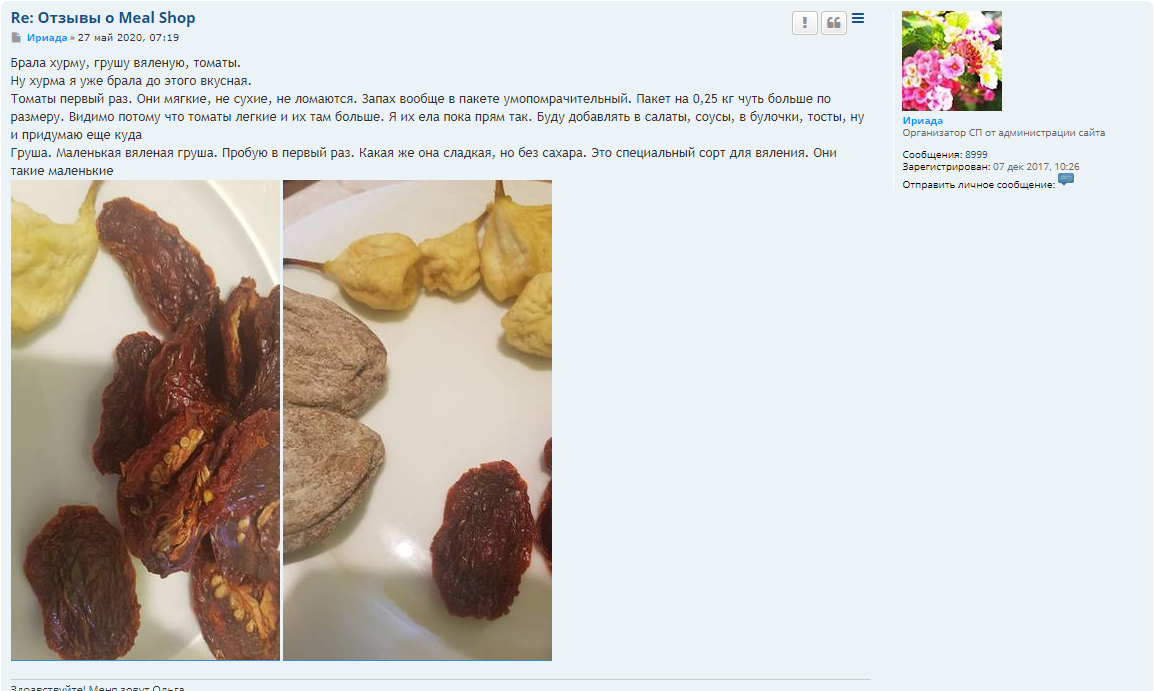
Task: Click the "Сообщения:" label in the profile panel
Action: [x=932, y=155]
